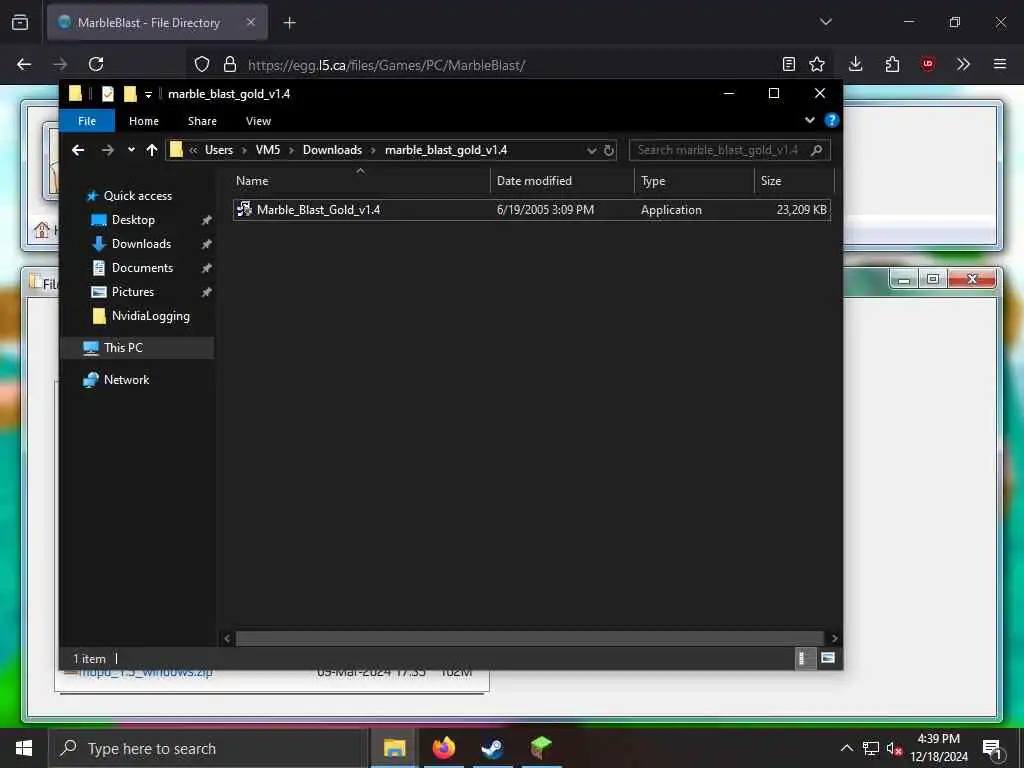Open Marble_Blast_Gold_v1.4 application file icon

244,209
